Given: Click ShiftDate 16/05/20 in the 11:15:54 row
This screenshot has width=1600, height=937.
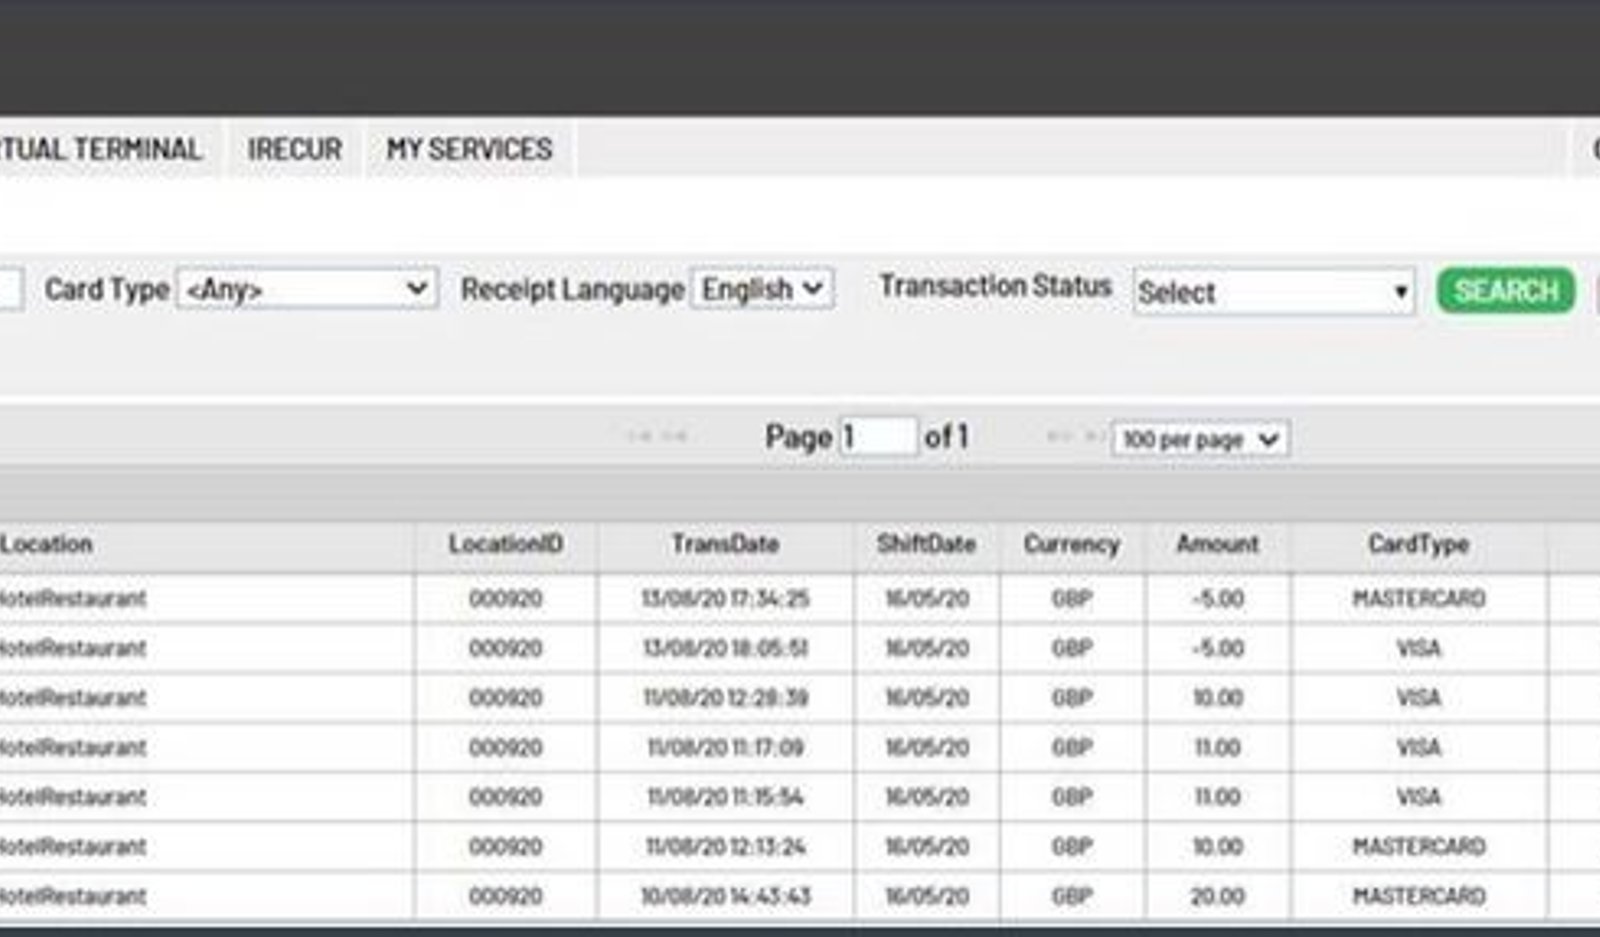Looking at the screenshot, I should coord(926,797).
